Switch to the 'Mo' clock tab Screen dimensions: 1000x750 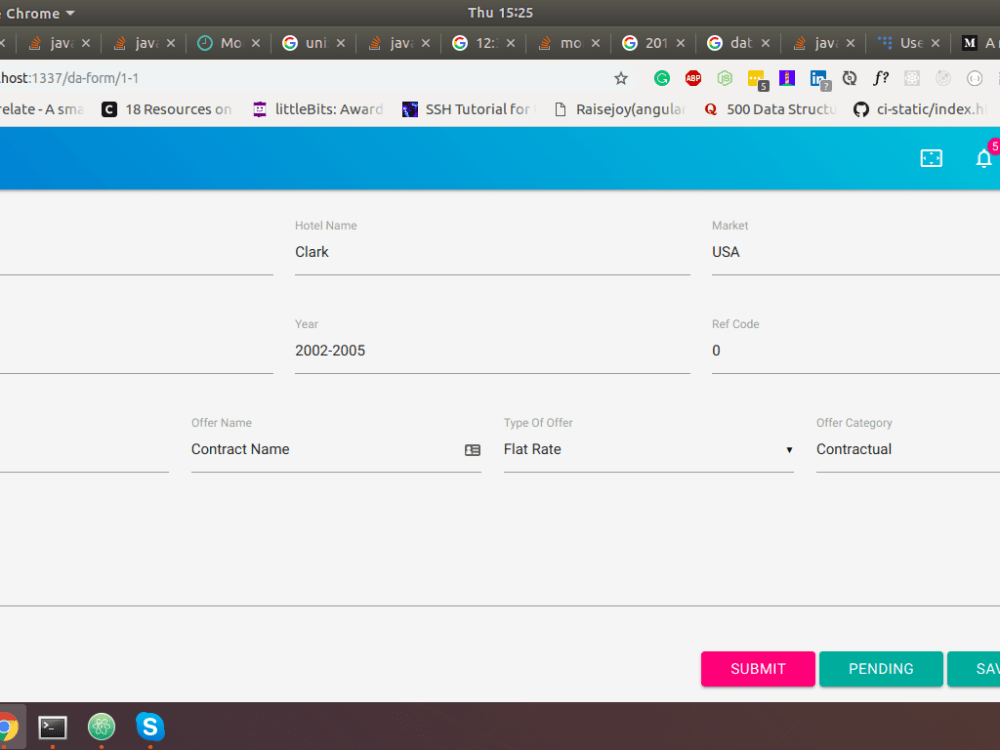point(228,43)
